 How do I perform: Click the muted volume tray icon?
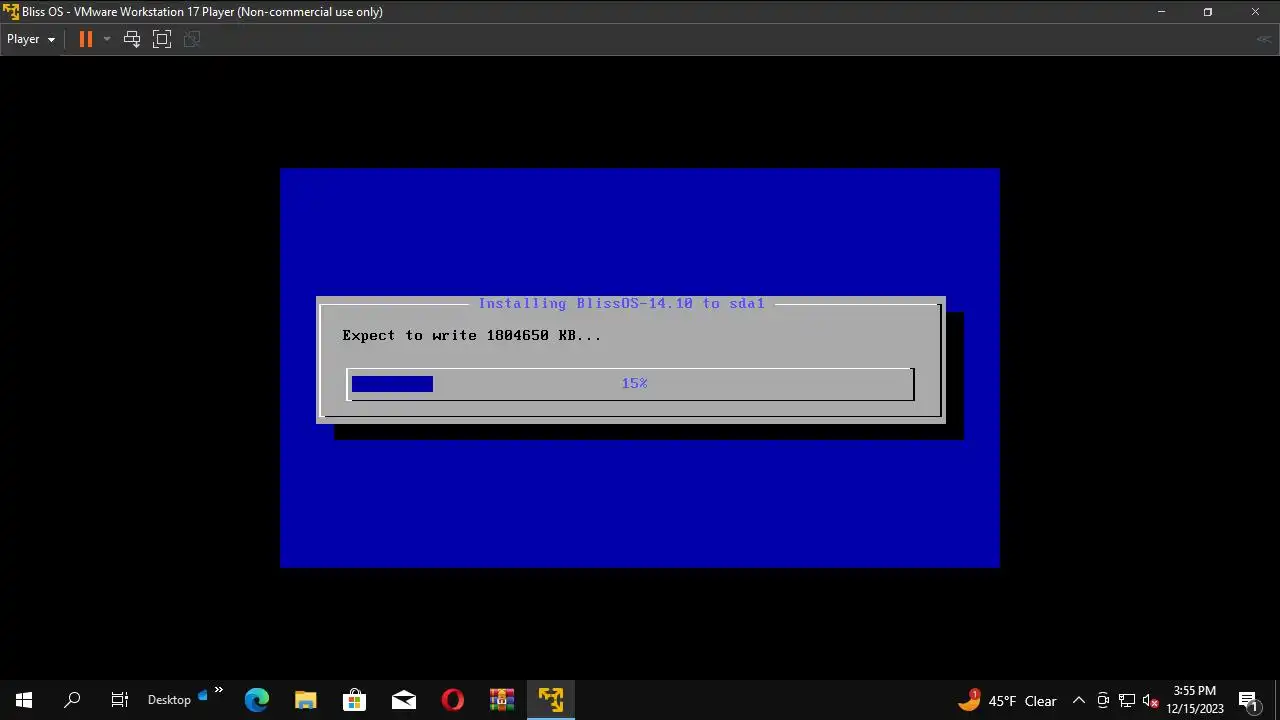point(1151,700)
